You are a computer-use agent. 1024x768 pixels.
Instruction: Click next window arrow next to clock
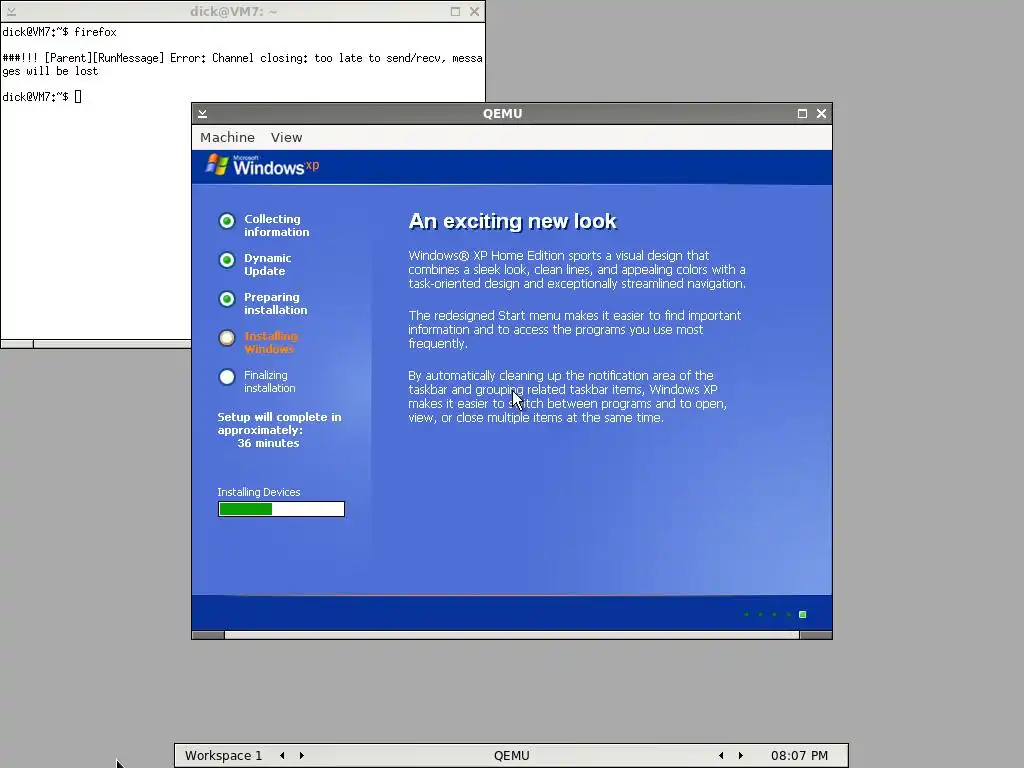(x=741, y=756)
